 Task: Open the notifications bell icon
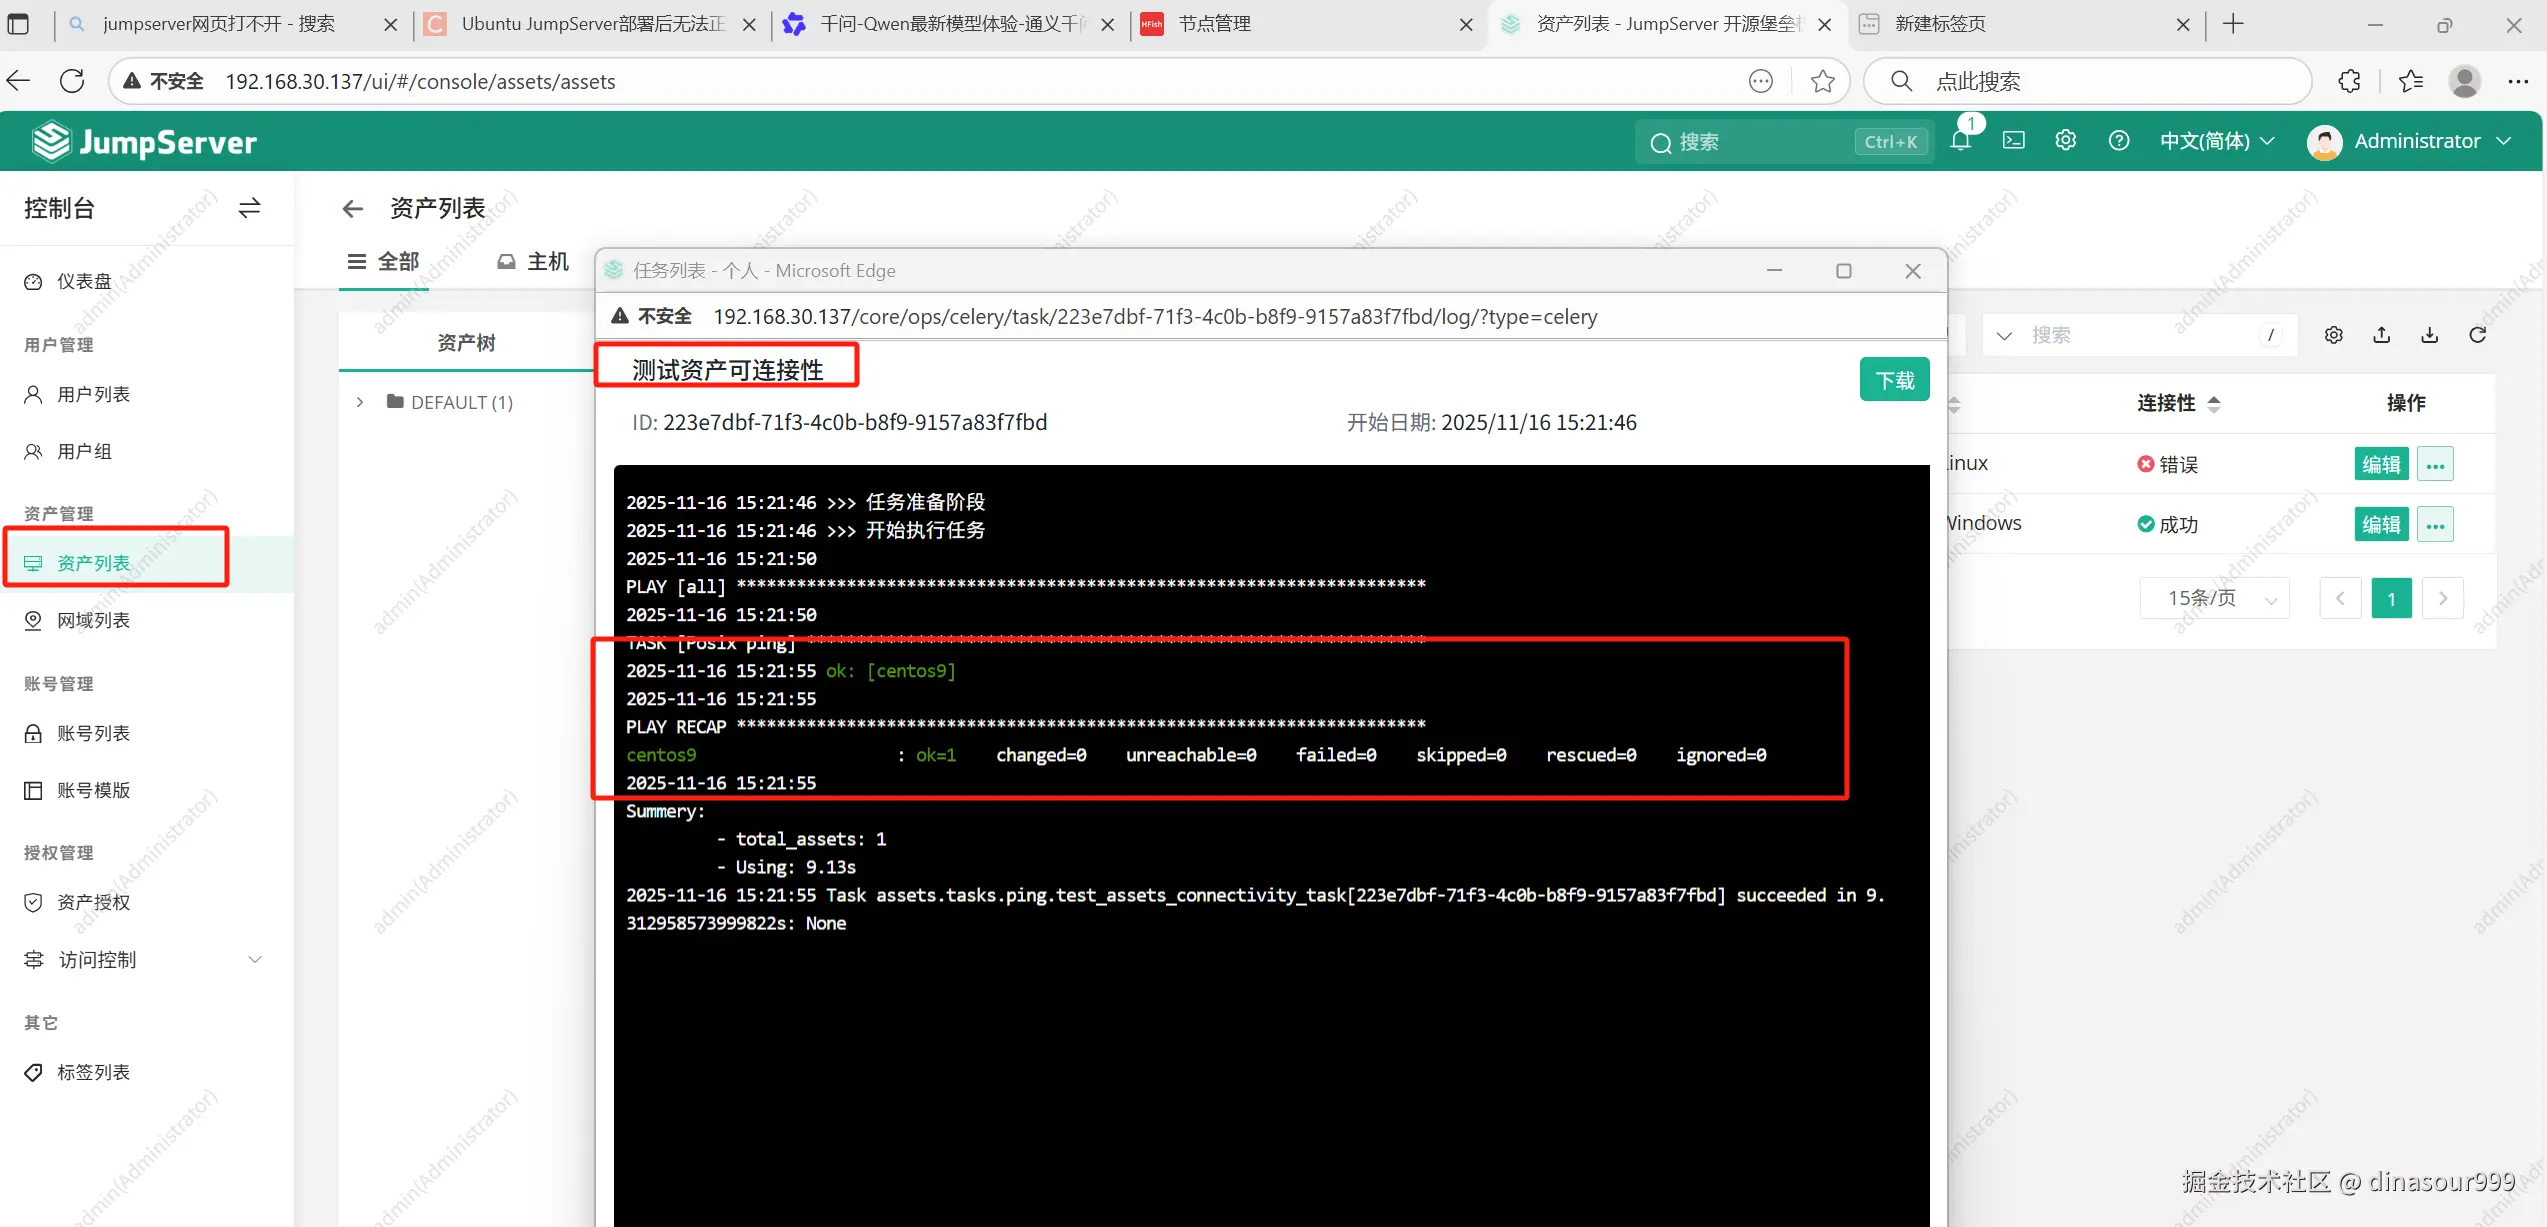pyautogui.click(x=1960, y=141)
